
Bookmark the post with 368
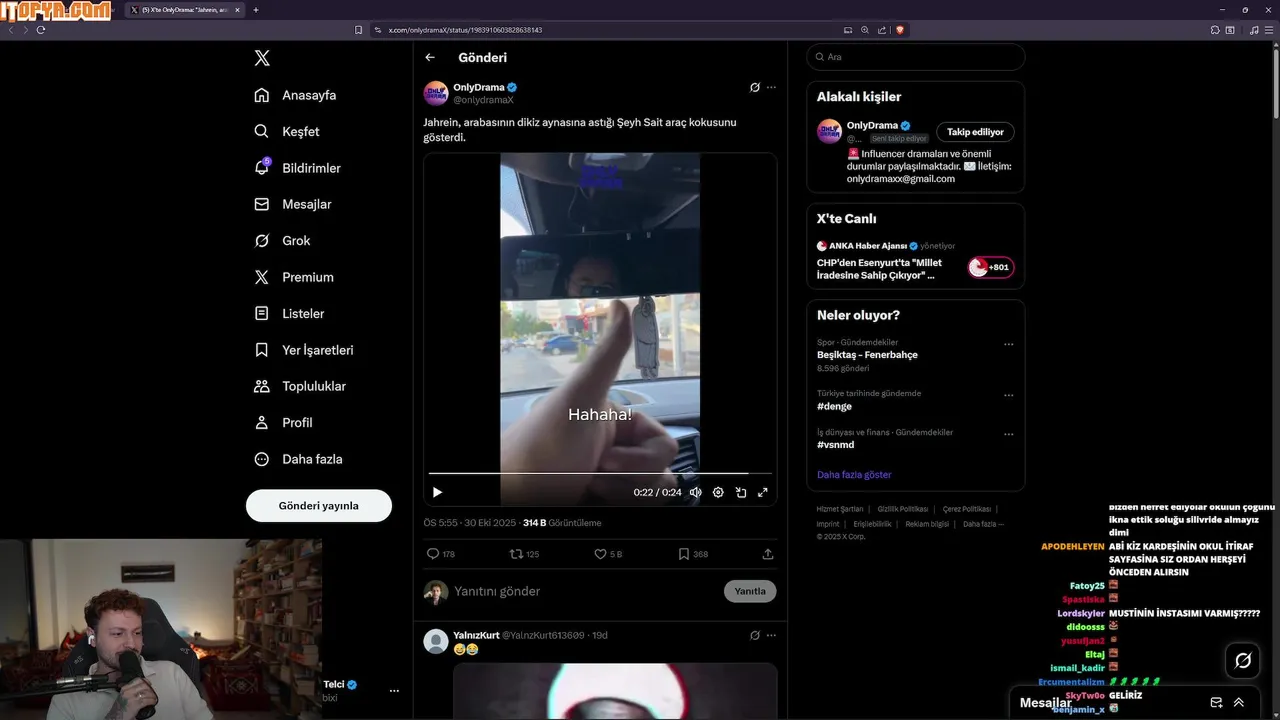point(693,554)
